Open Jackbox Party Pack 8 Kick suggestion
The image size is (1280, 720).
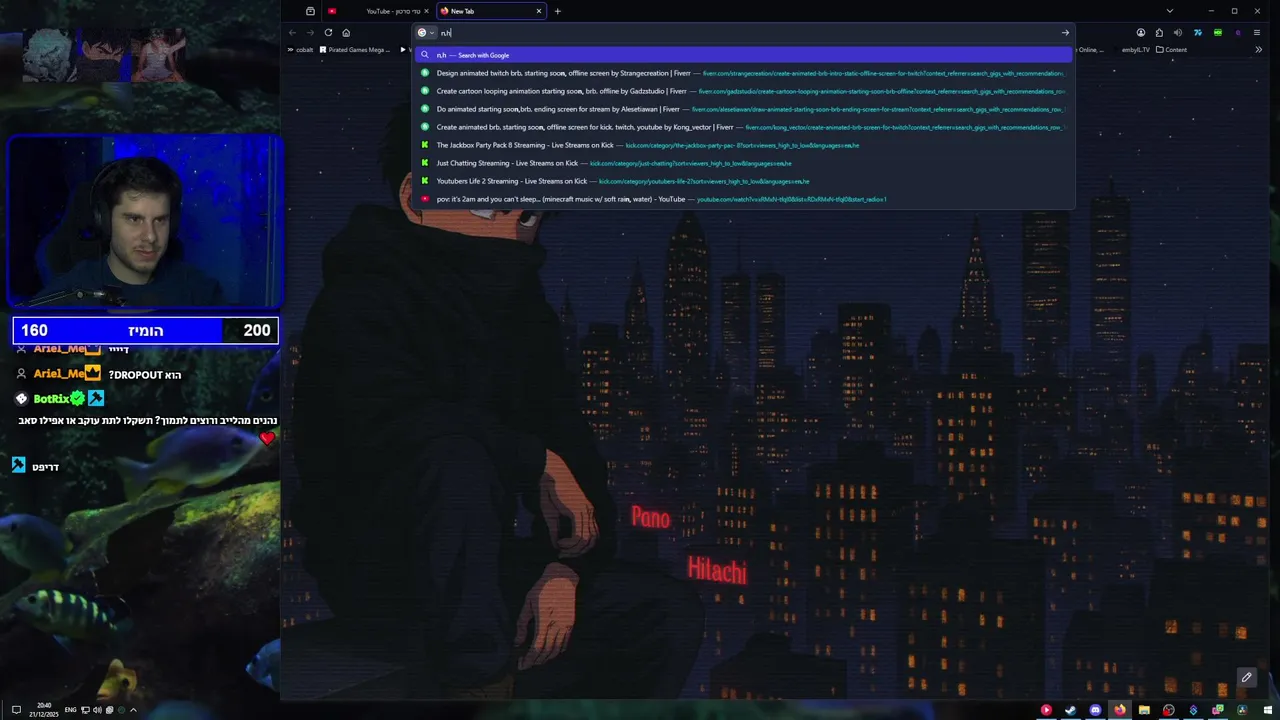click(744, 145)
